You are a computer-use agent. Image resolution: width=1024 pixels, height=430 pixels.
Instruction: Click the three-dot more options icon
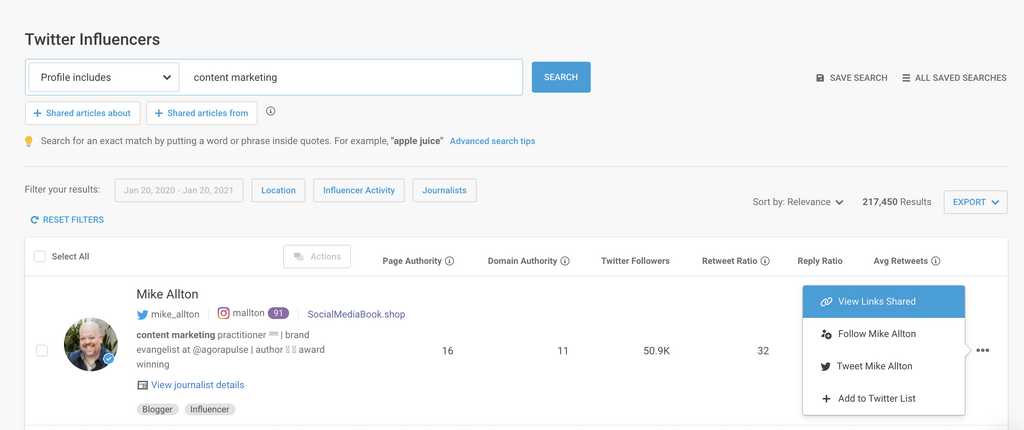click(983, 351)
